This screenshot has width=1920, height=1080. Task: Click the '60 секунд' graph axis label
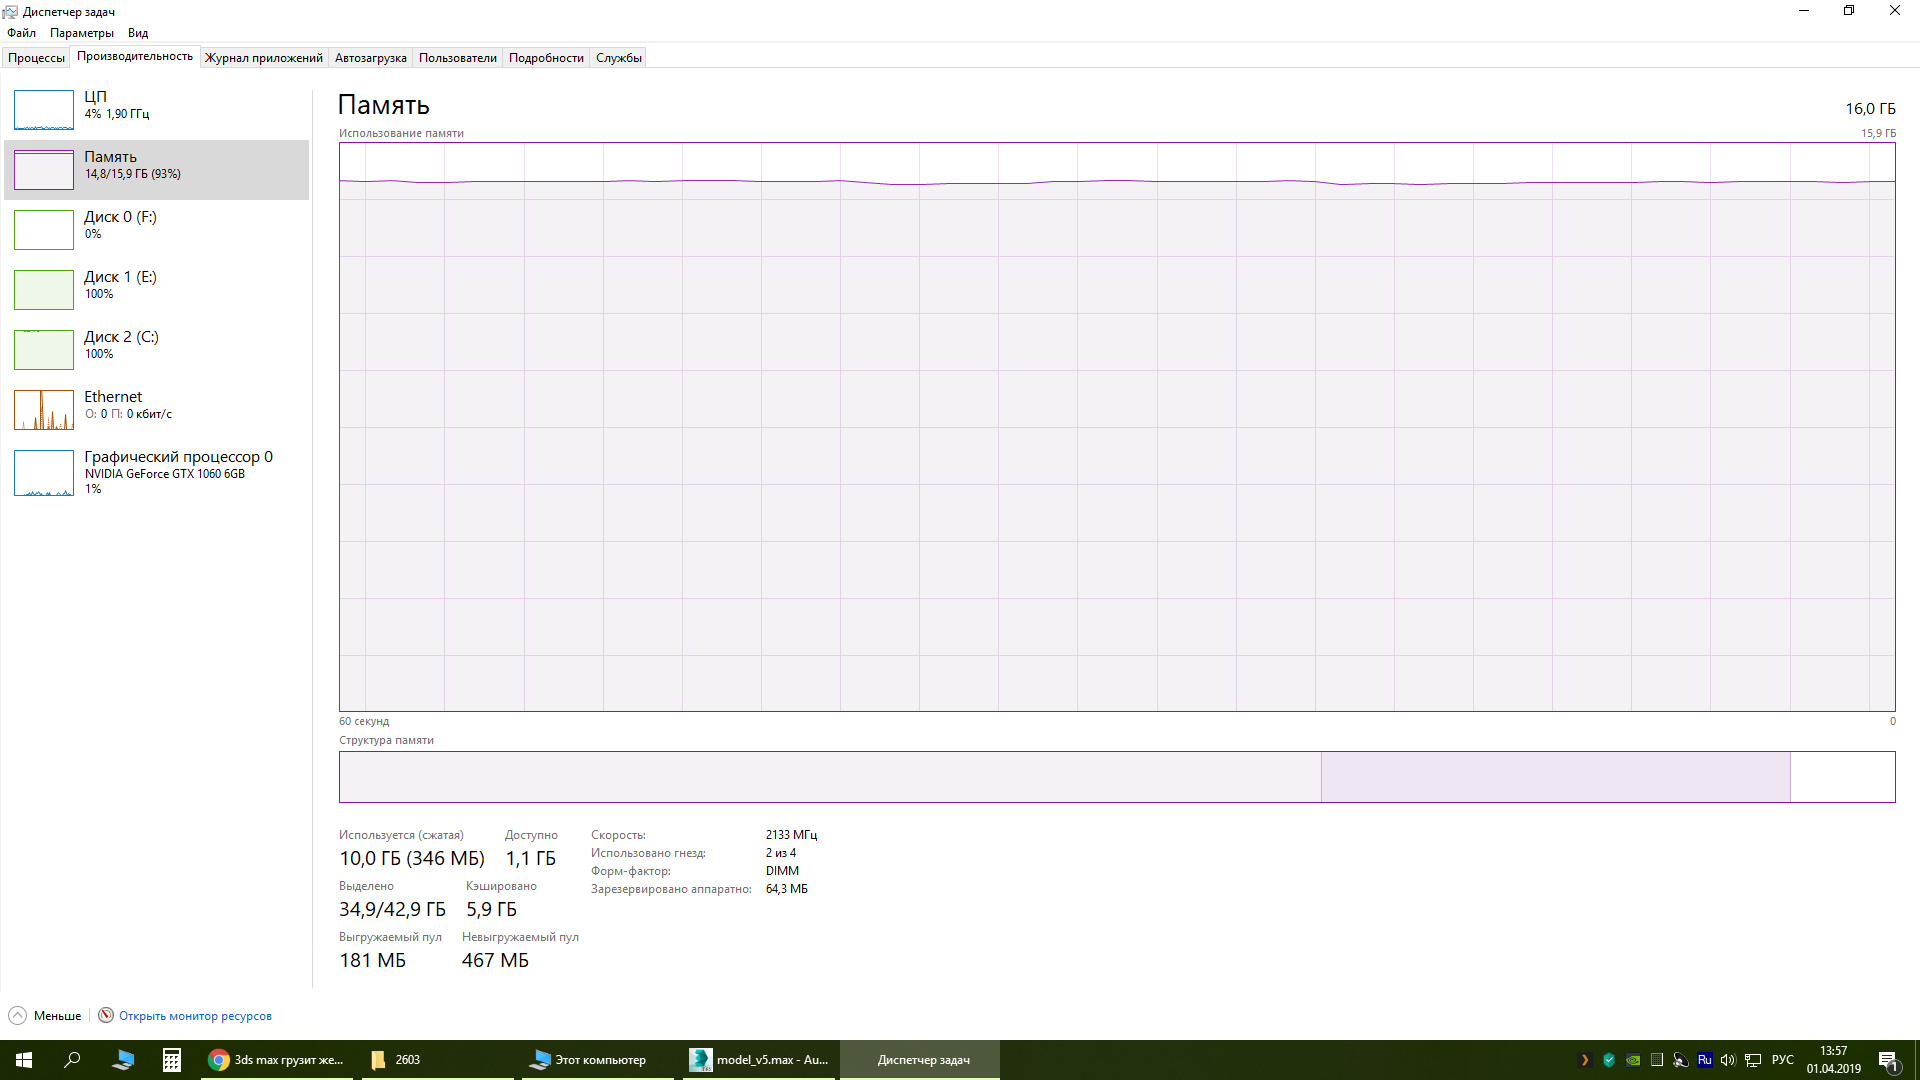(364, 721)
